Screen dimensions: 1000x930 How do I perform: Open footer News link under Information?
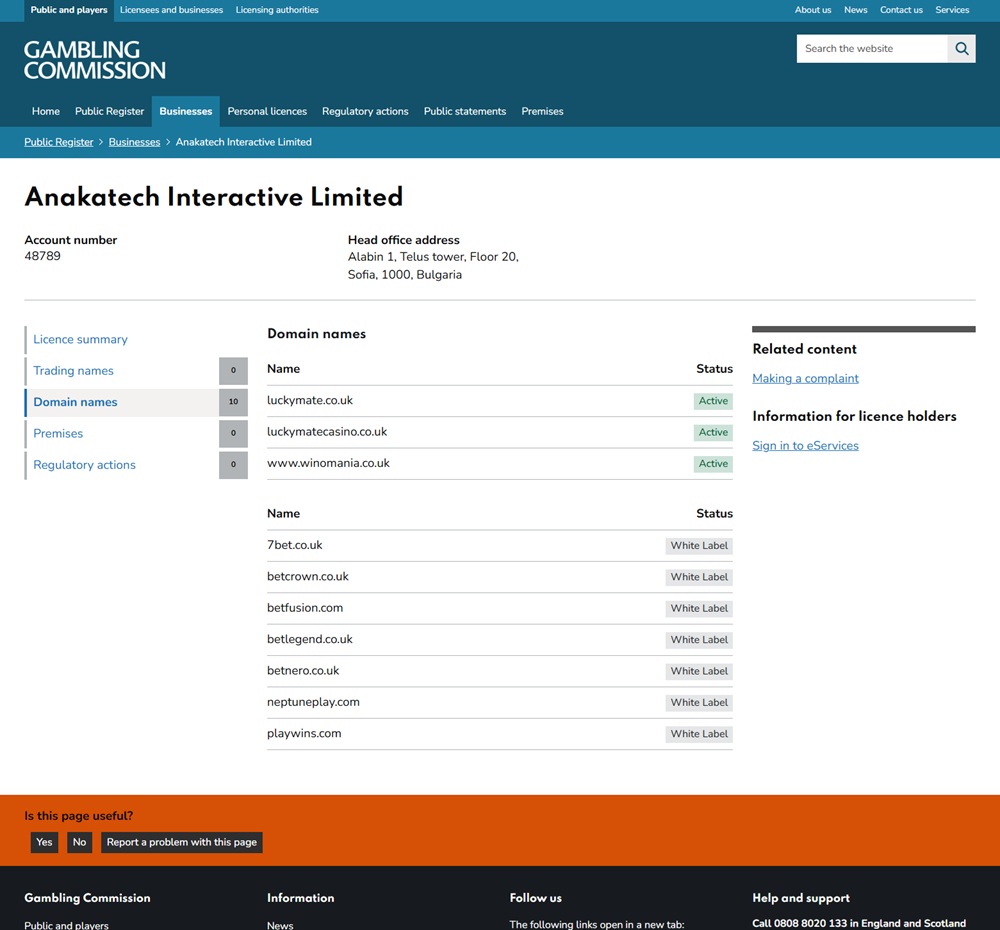click(280, 925)
